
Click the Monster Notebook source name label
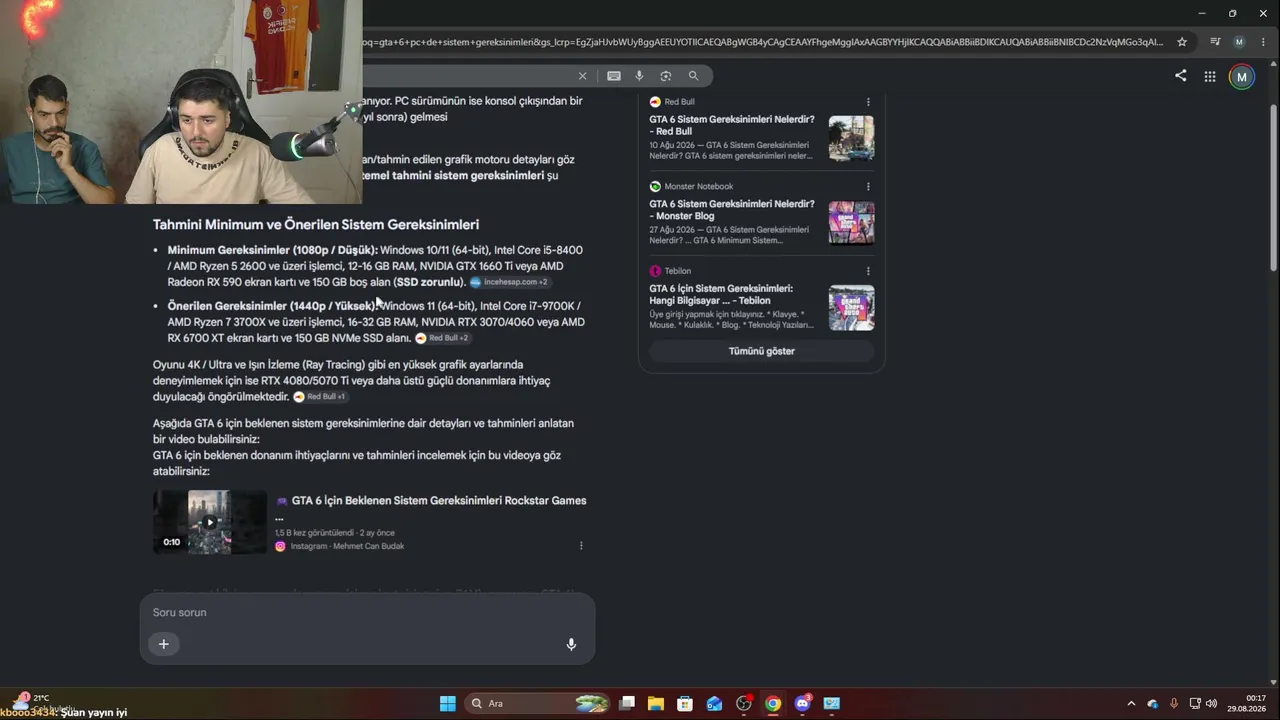click(x=698, y=186)
